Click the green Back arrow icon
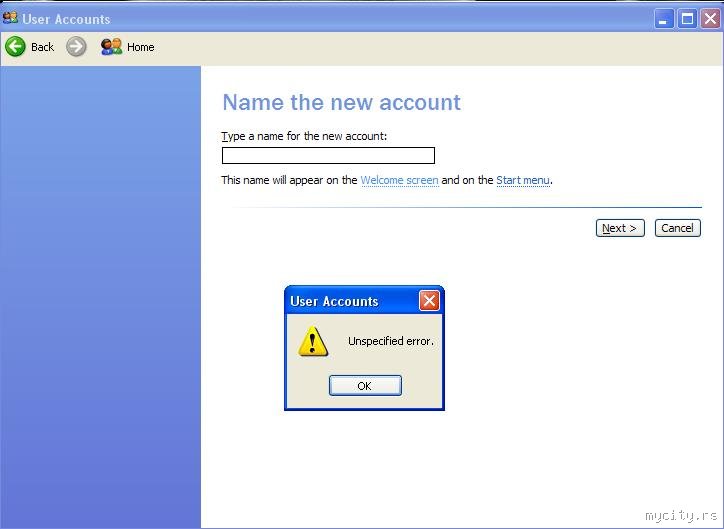 (15, 47)
